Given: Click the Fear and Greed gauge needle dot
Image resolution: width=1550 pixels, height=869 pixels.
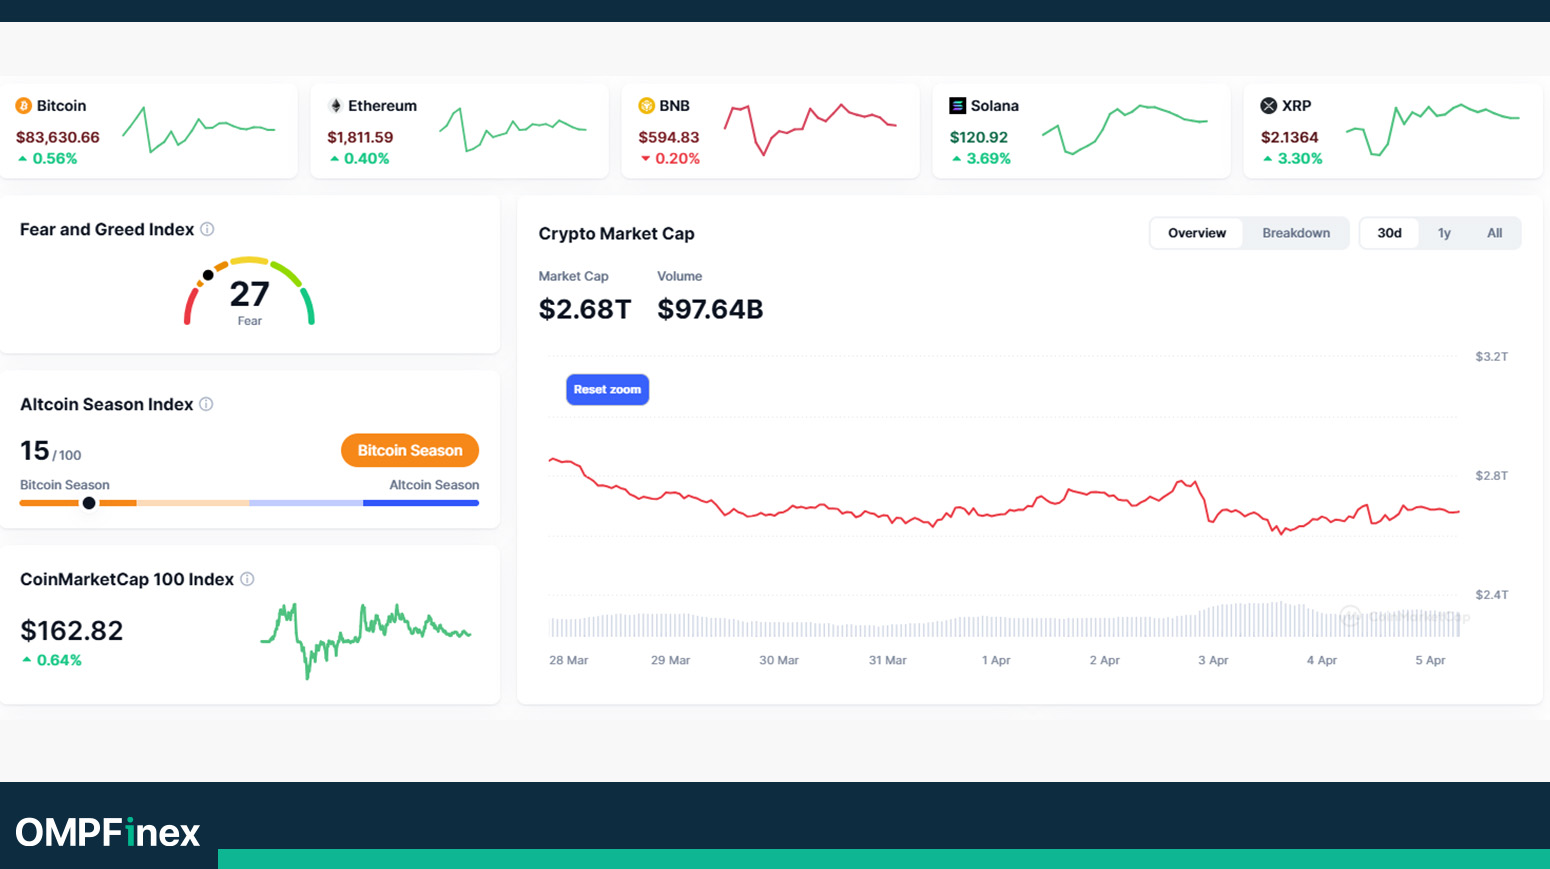Looking at the screenshot, I should pyautogui.click(x=208, y=275).
